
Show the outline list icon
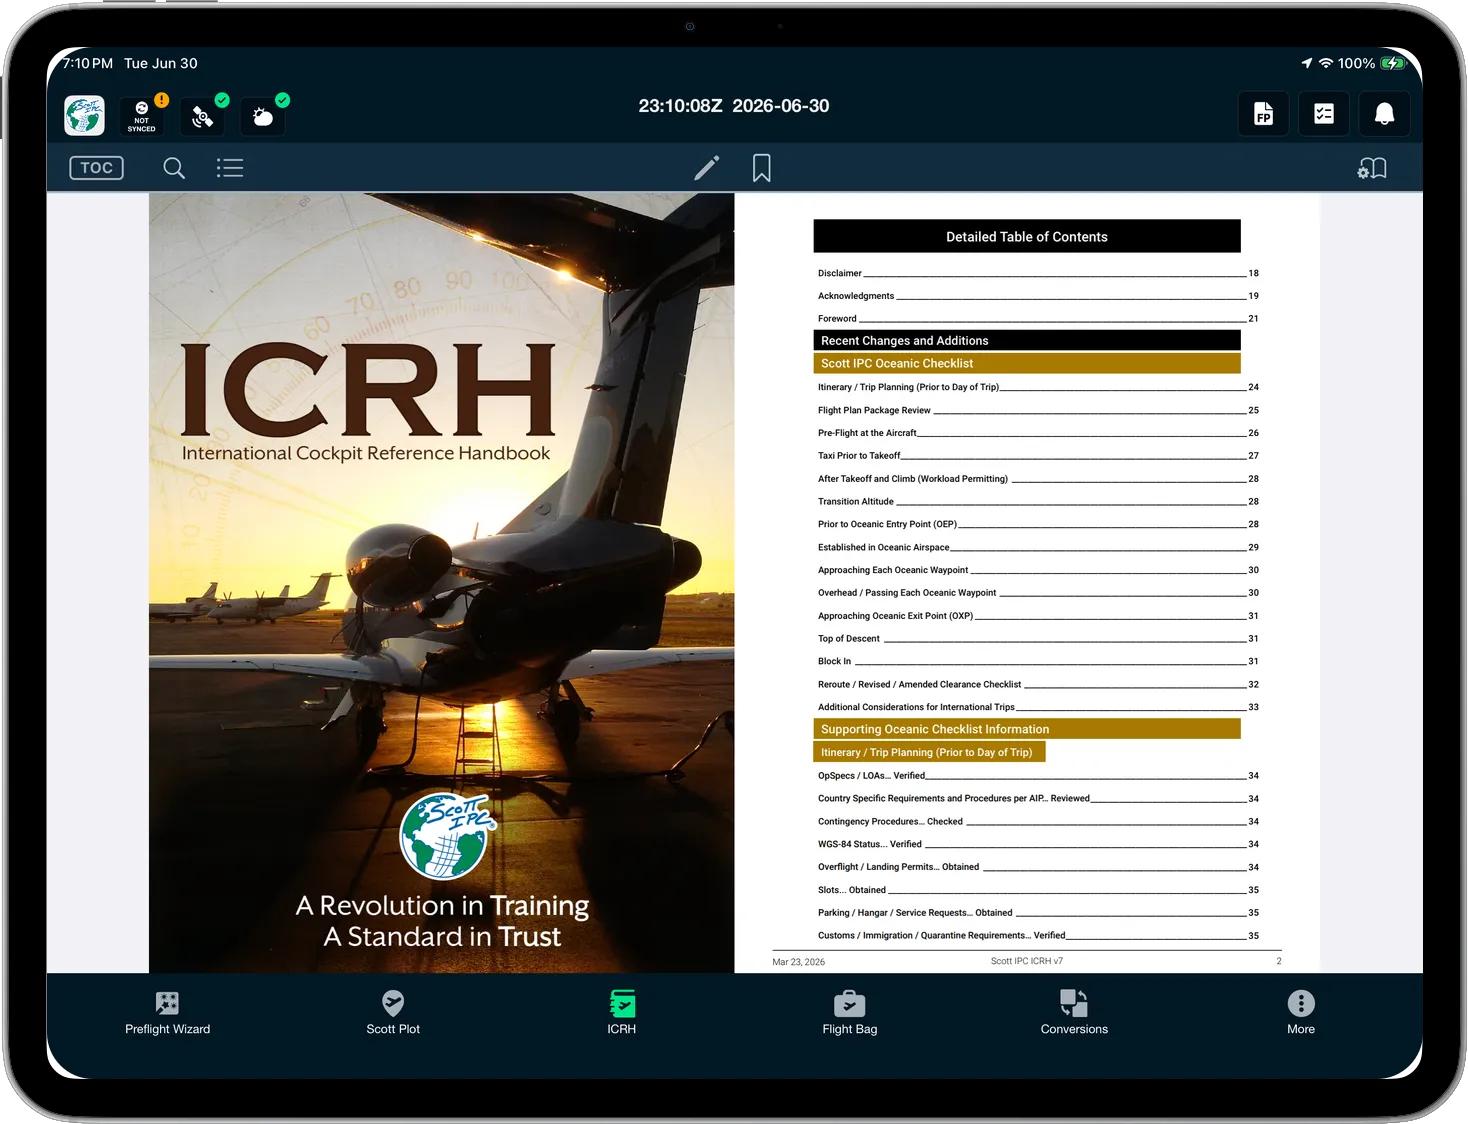(x=230, y=168)
